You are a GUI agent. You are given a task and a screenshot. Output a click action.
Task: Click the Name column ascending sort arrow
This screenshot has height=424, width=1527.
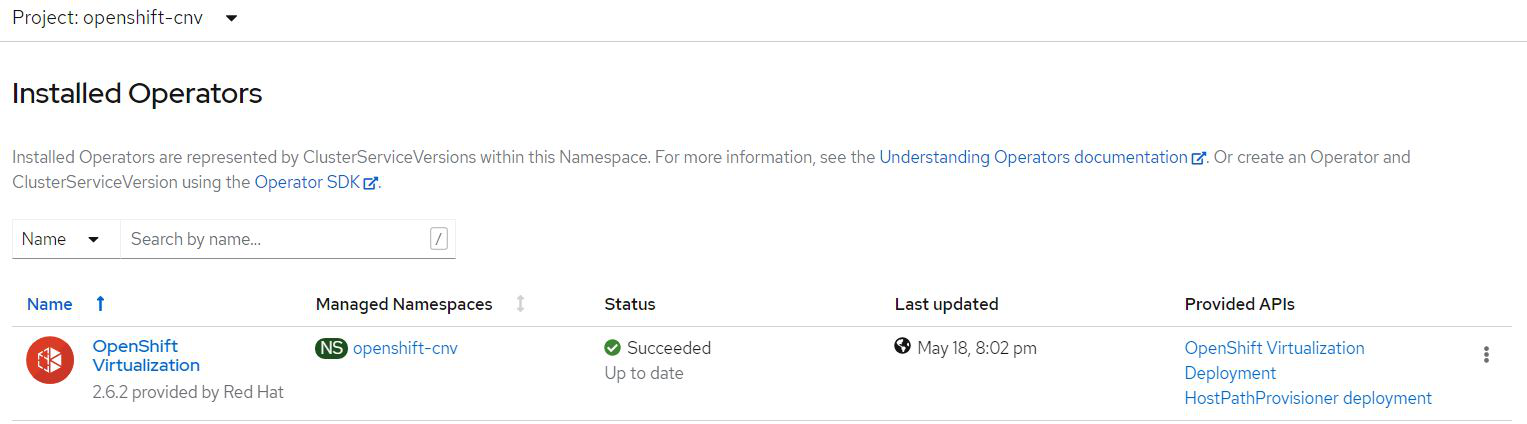click(x=100, y=304)
